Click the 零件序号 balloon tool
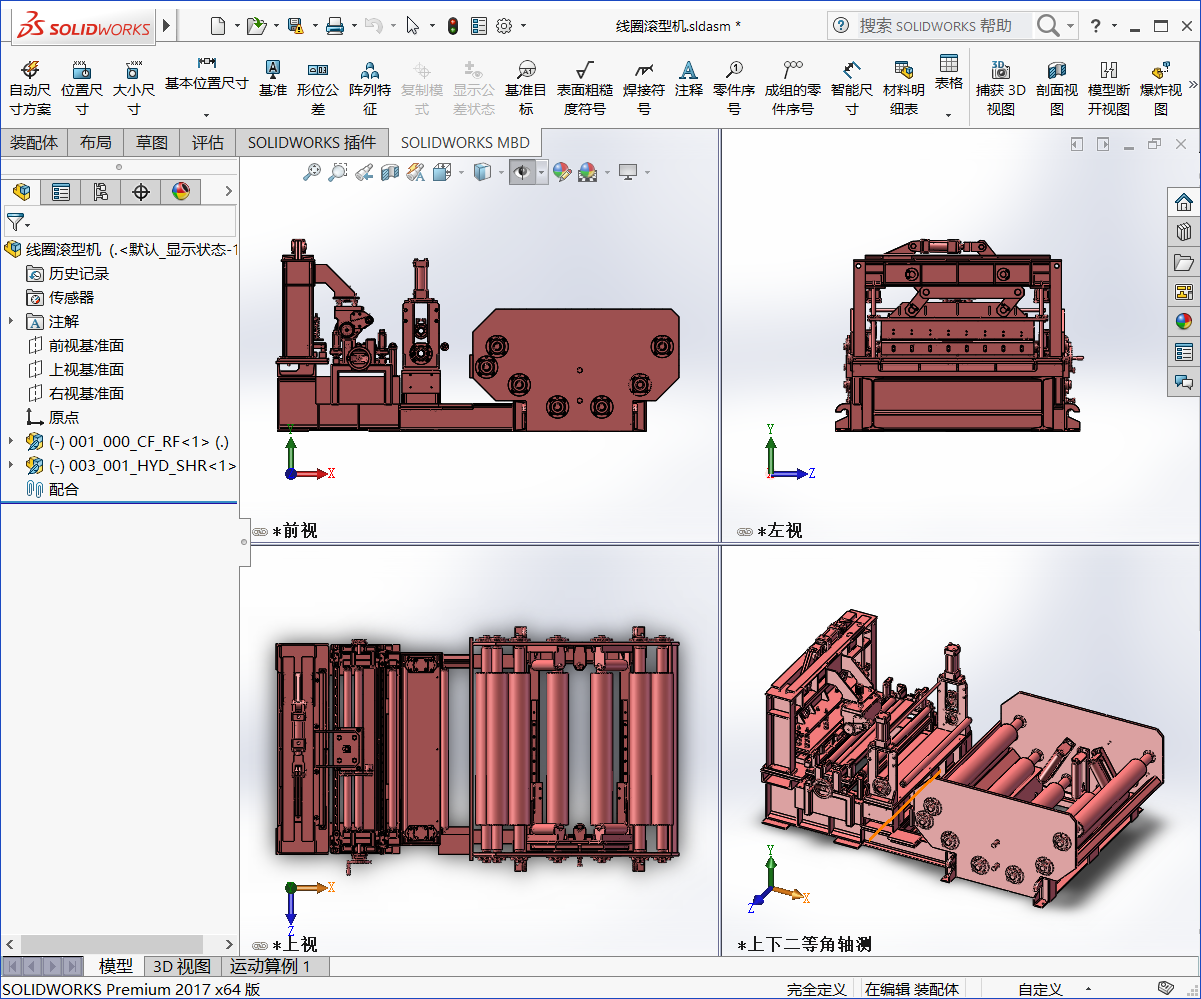The width and height of the screenshot is (1201, 999). click(734, 88)
